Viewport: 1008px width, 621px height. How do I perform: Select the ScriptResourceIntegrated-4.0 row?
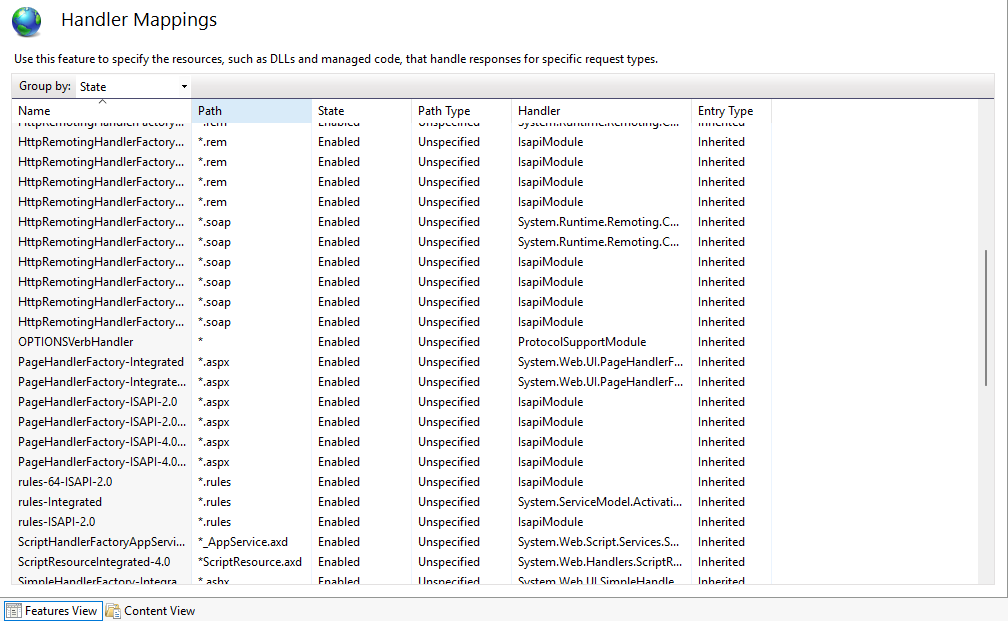point(392,561)
